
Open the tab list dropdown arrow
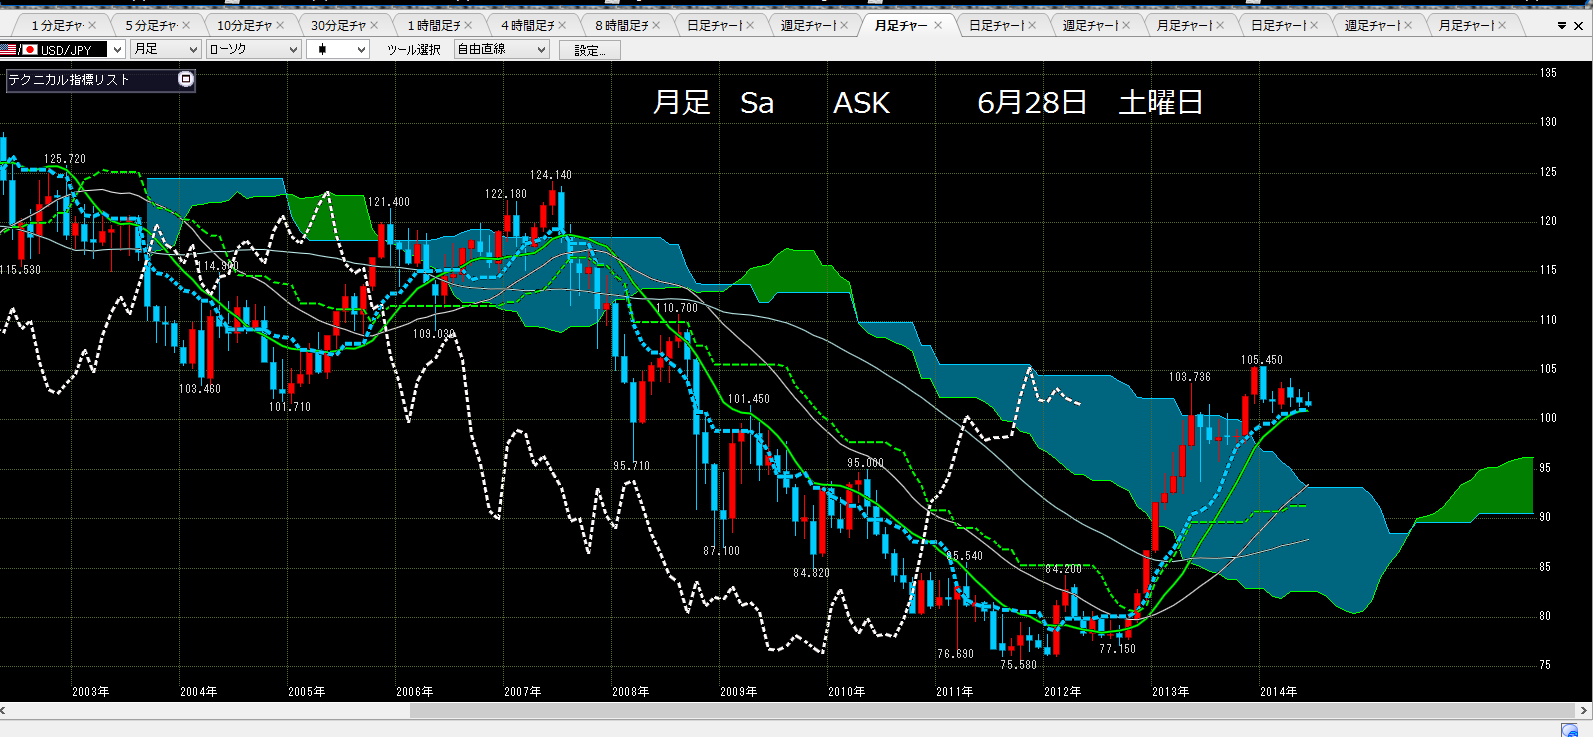[x=1562, y=26]
